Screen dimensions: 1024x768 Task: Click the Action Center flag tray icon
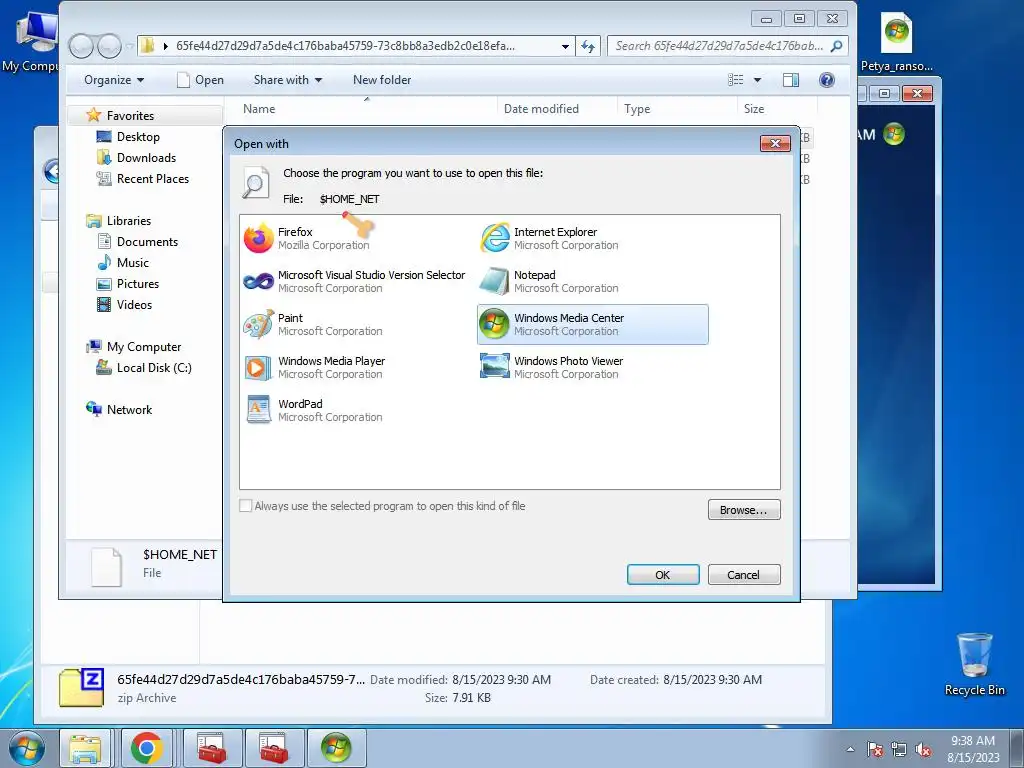pos(875,749)
